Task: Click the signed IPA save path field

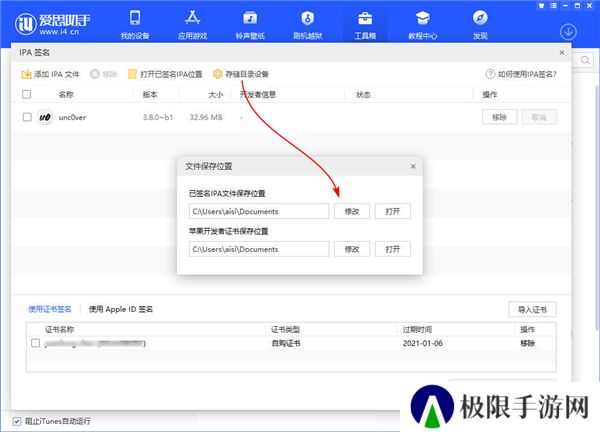Action: pos(259,211)
